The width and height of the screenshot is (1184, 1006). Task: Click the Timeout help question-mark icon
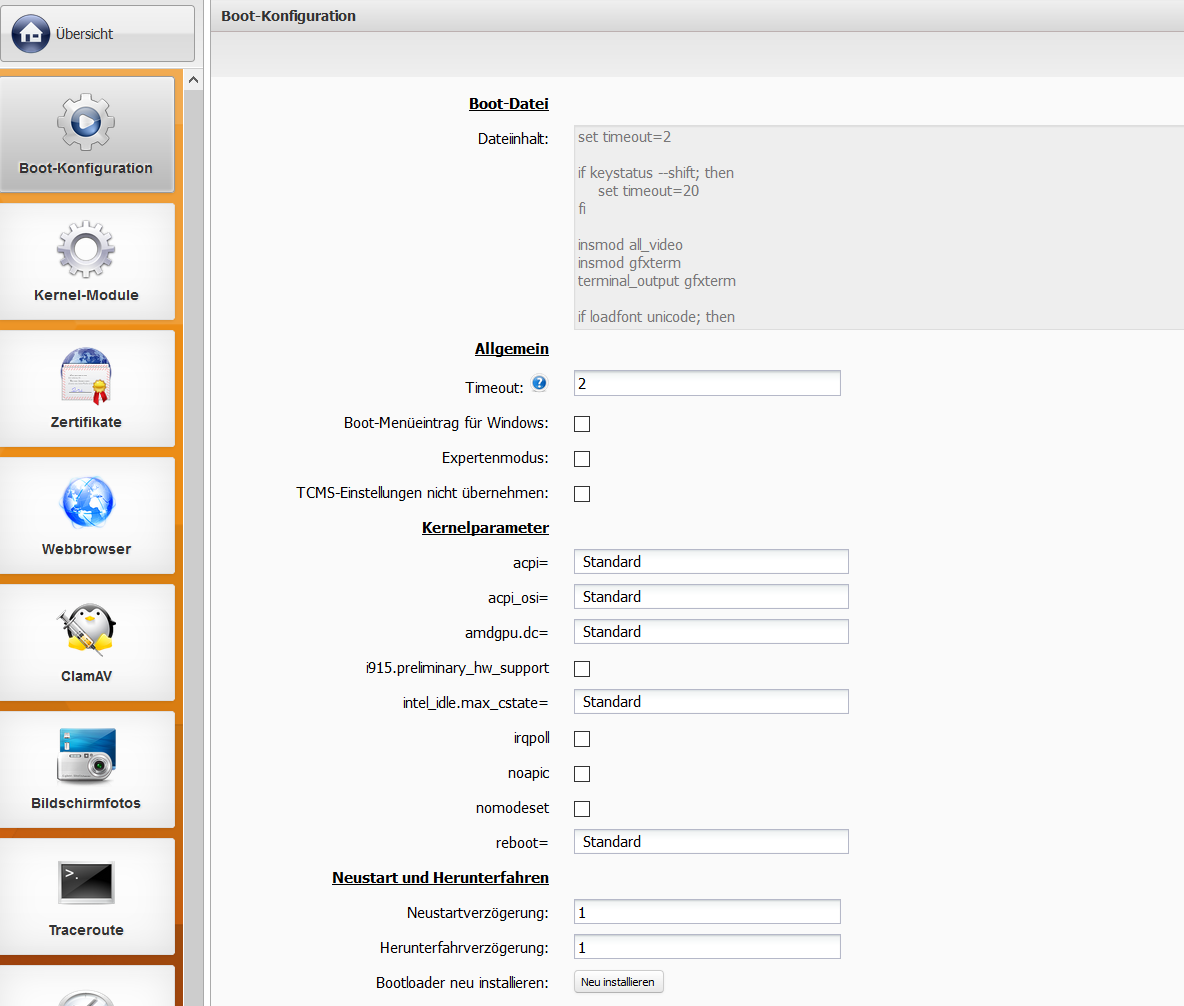[x=539, y=383]
